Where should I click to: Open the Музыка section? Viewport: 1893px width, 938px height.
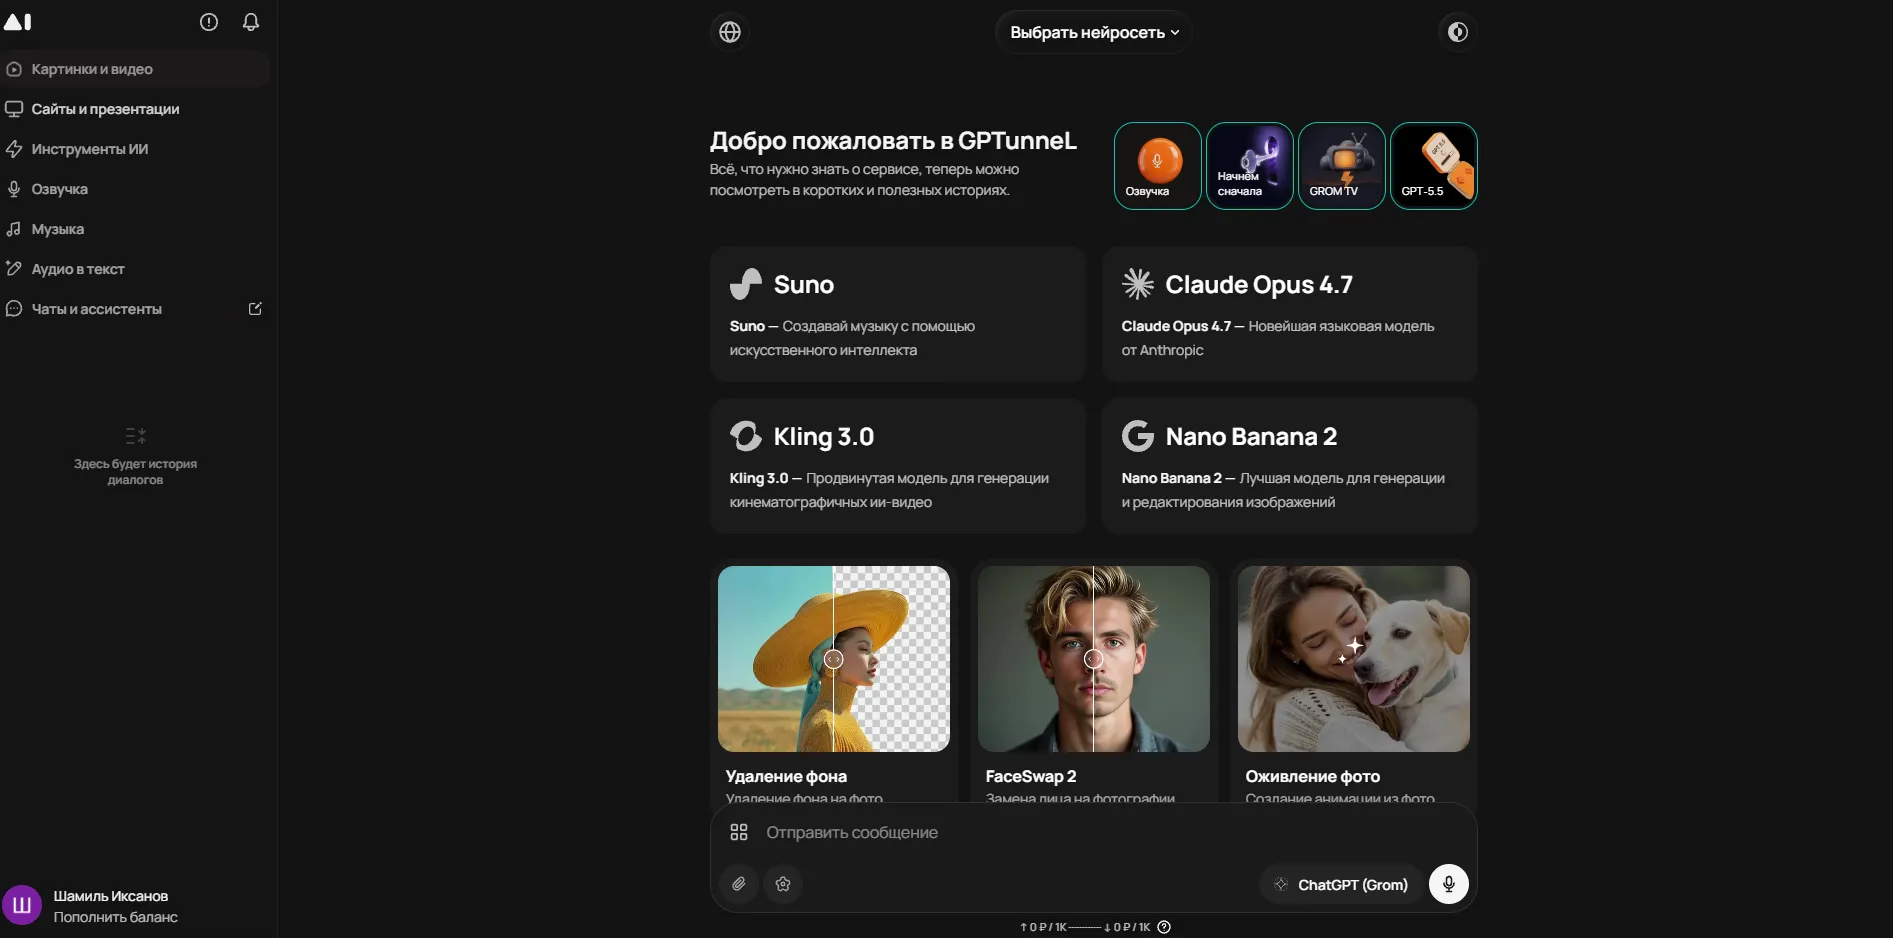pos(135,229)
